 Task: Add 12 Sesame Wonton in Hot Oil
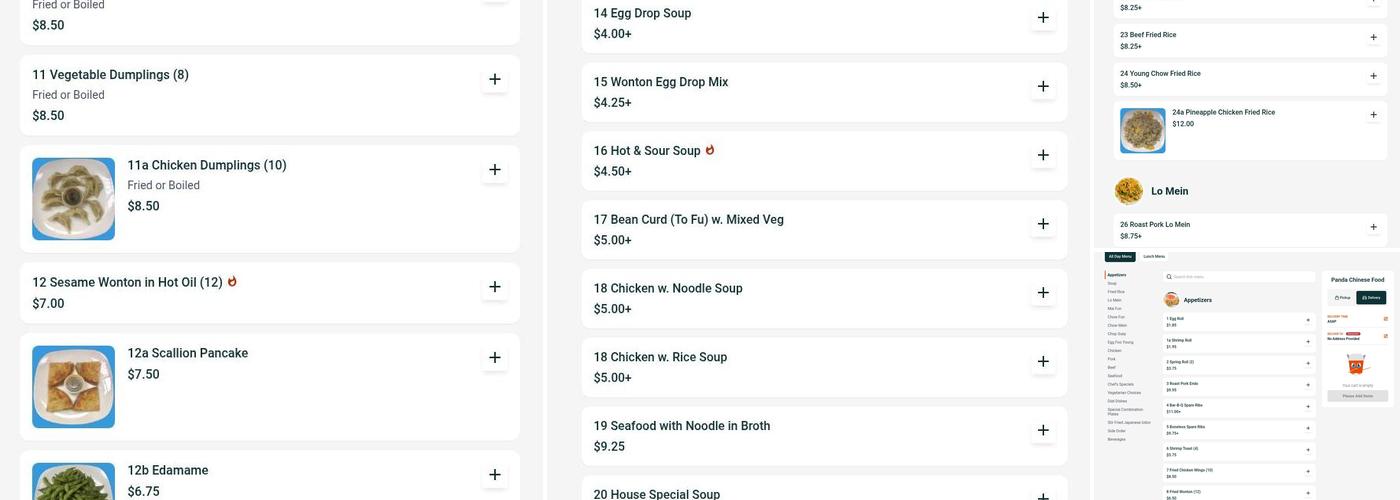pyautogui.click(x=494, y=287)
